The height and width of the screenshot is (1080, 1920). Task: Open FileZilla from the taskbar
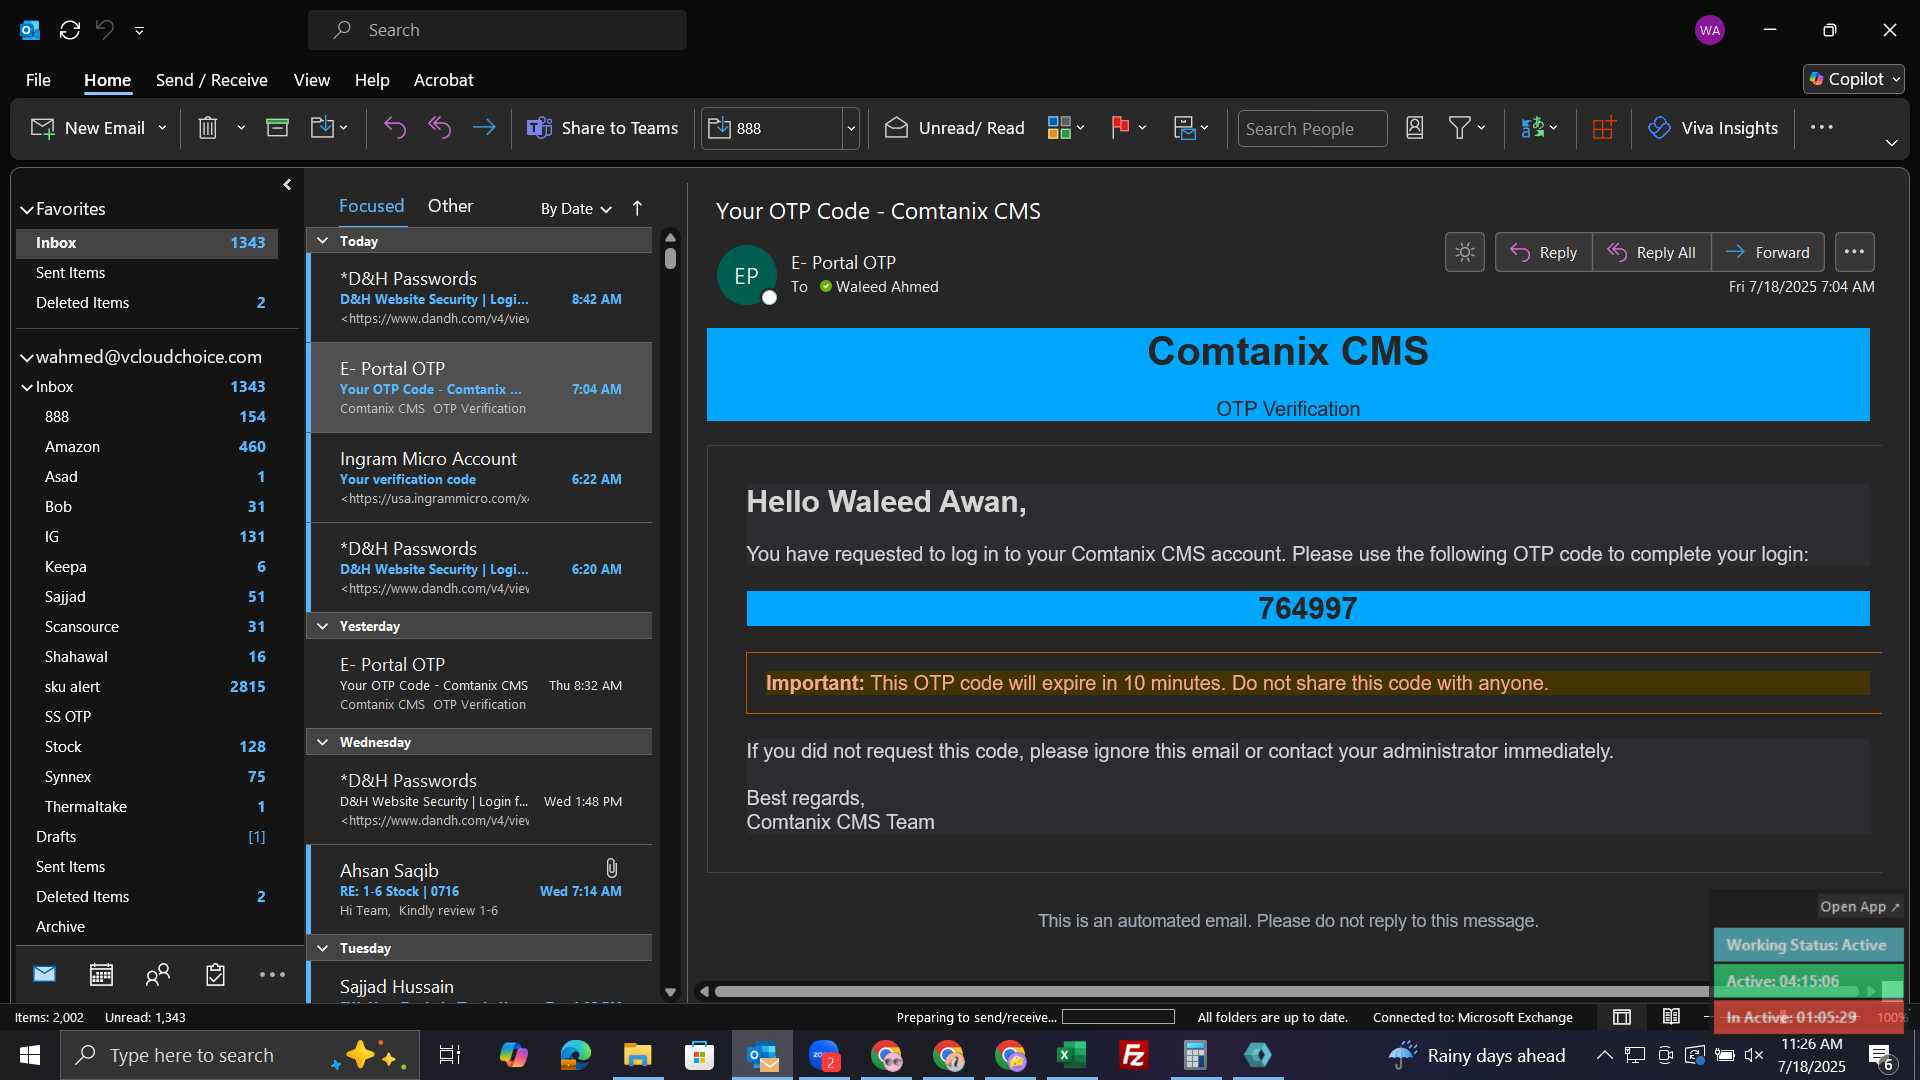click(1134, 1055)
